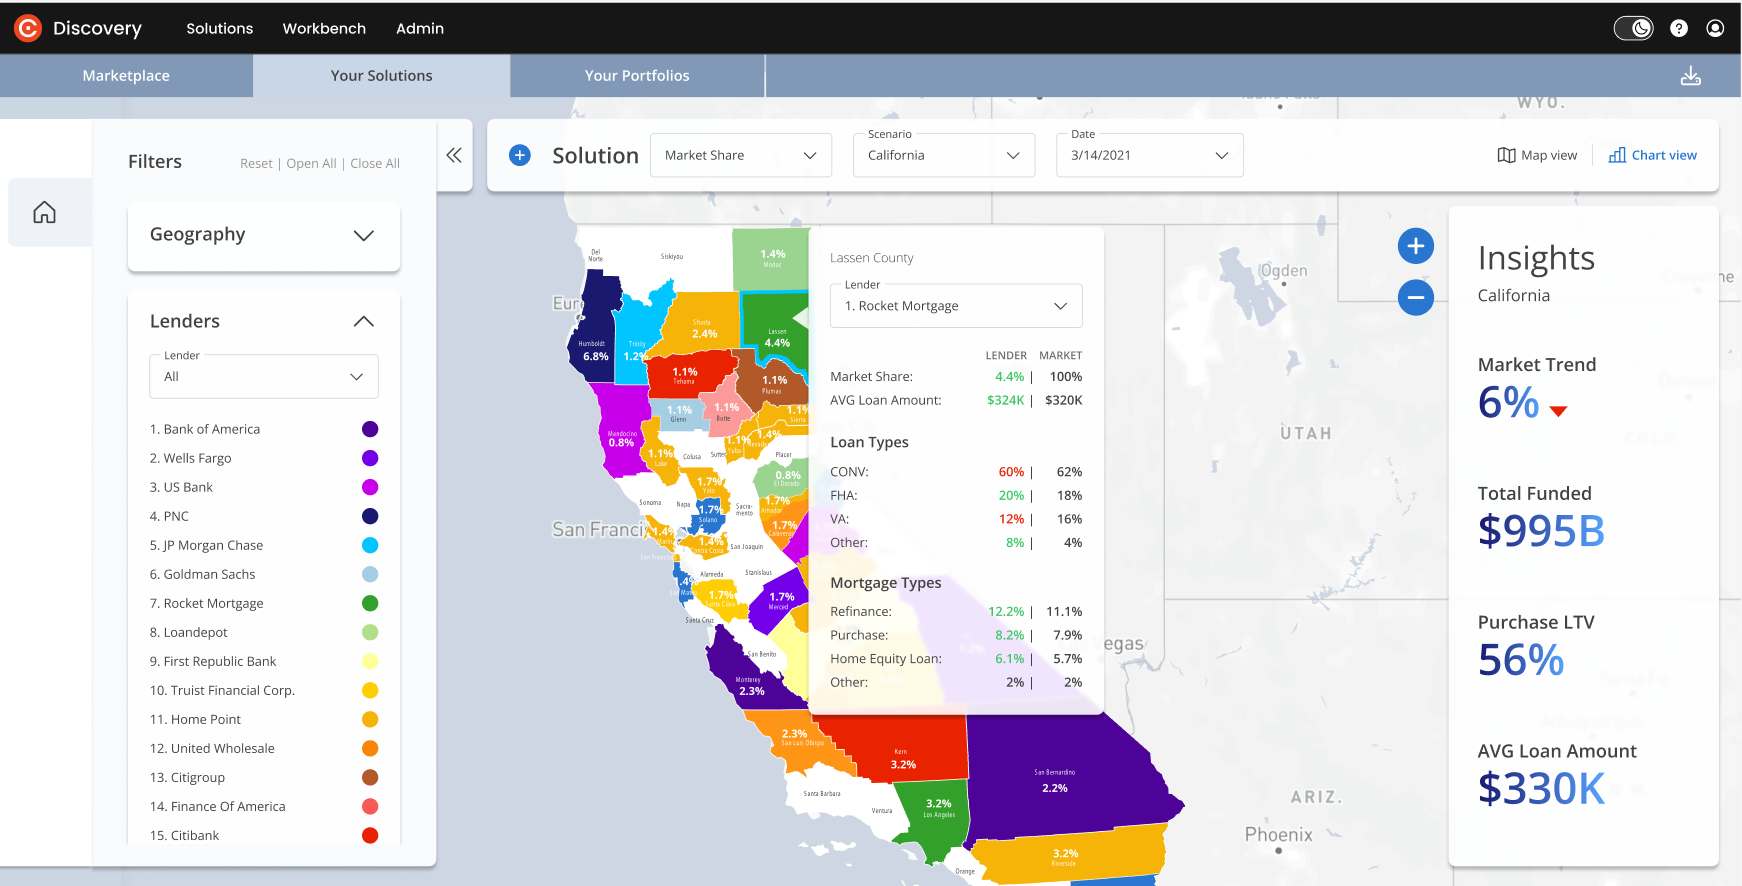Open the Market Share solution dropdown
This screenshot has height=886, width=1742.
tap(741, 155)
